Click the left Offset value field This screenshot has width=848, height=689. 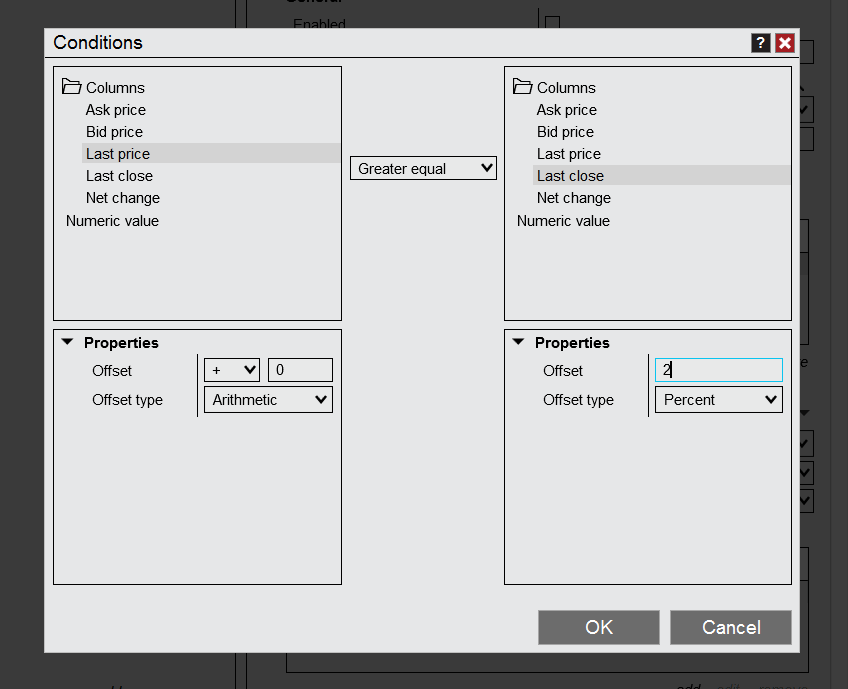tap(300, 370)
